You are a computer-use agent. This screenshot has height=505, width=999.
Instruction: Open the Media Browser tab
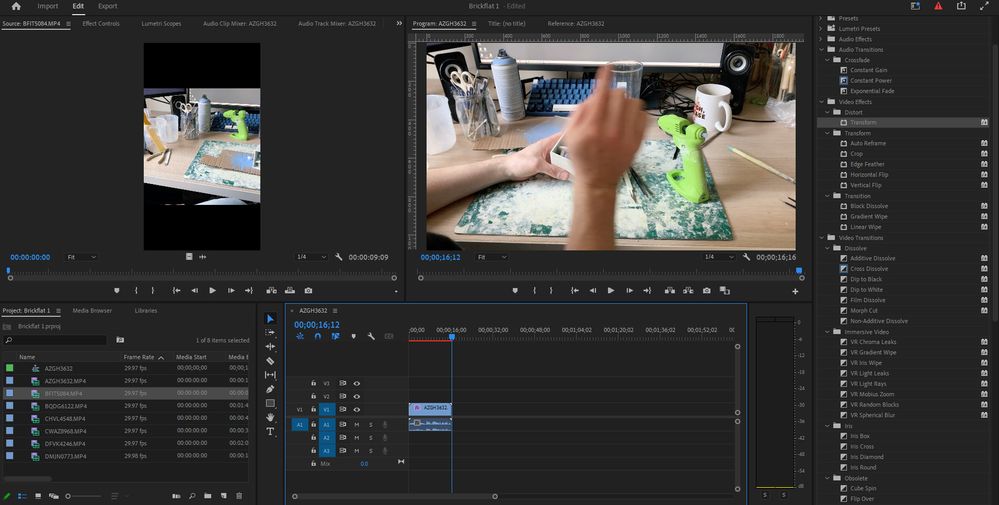point(92,310)
